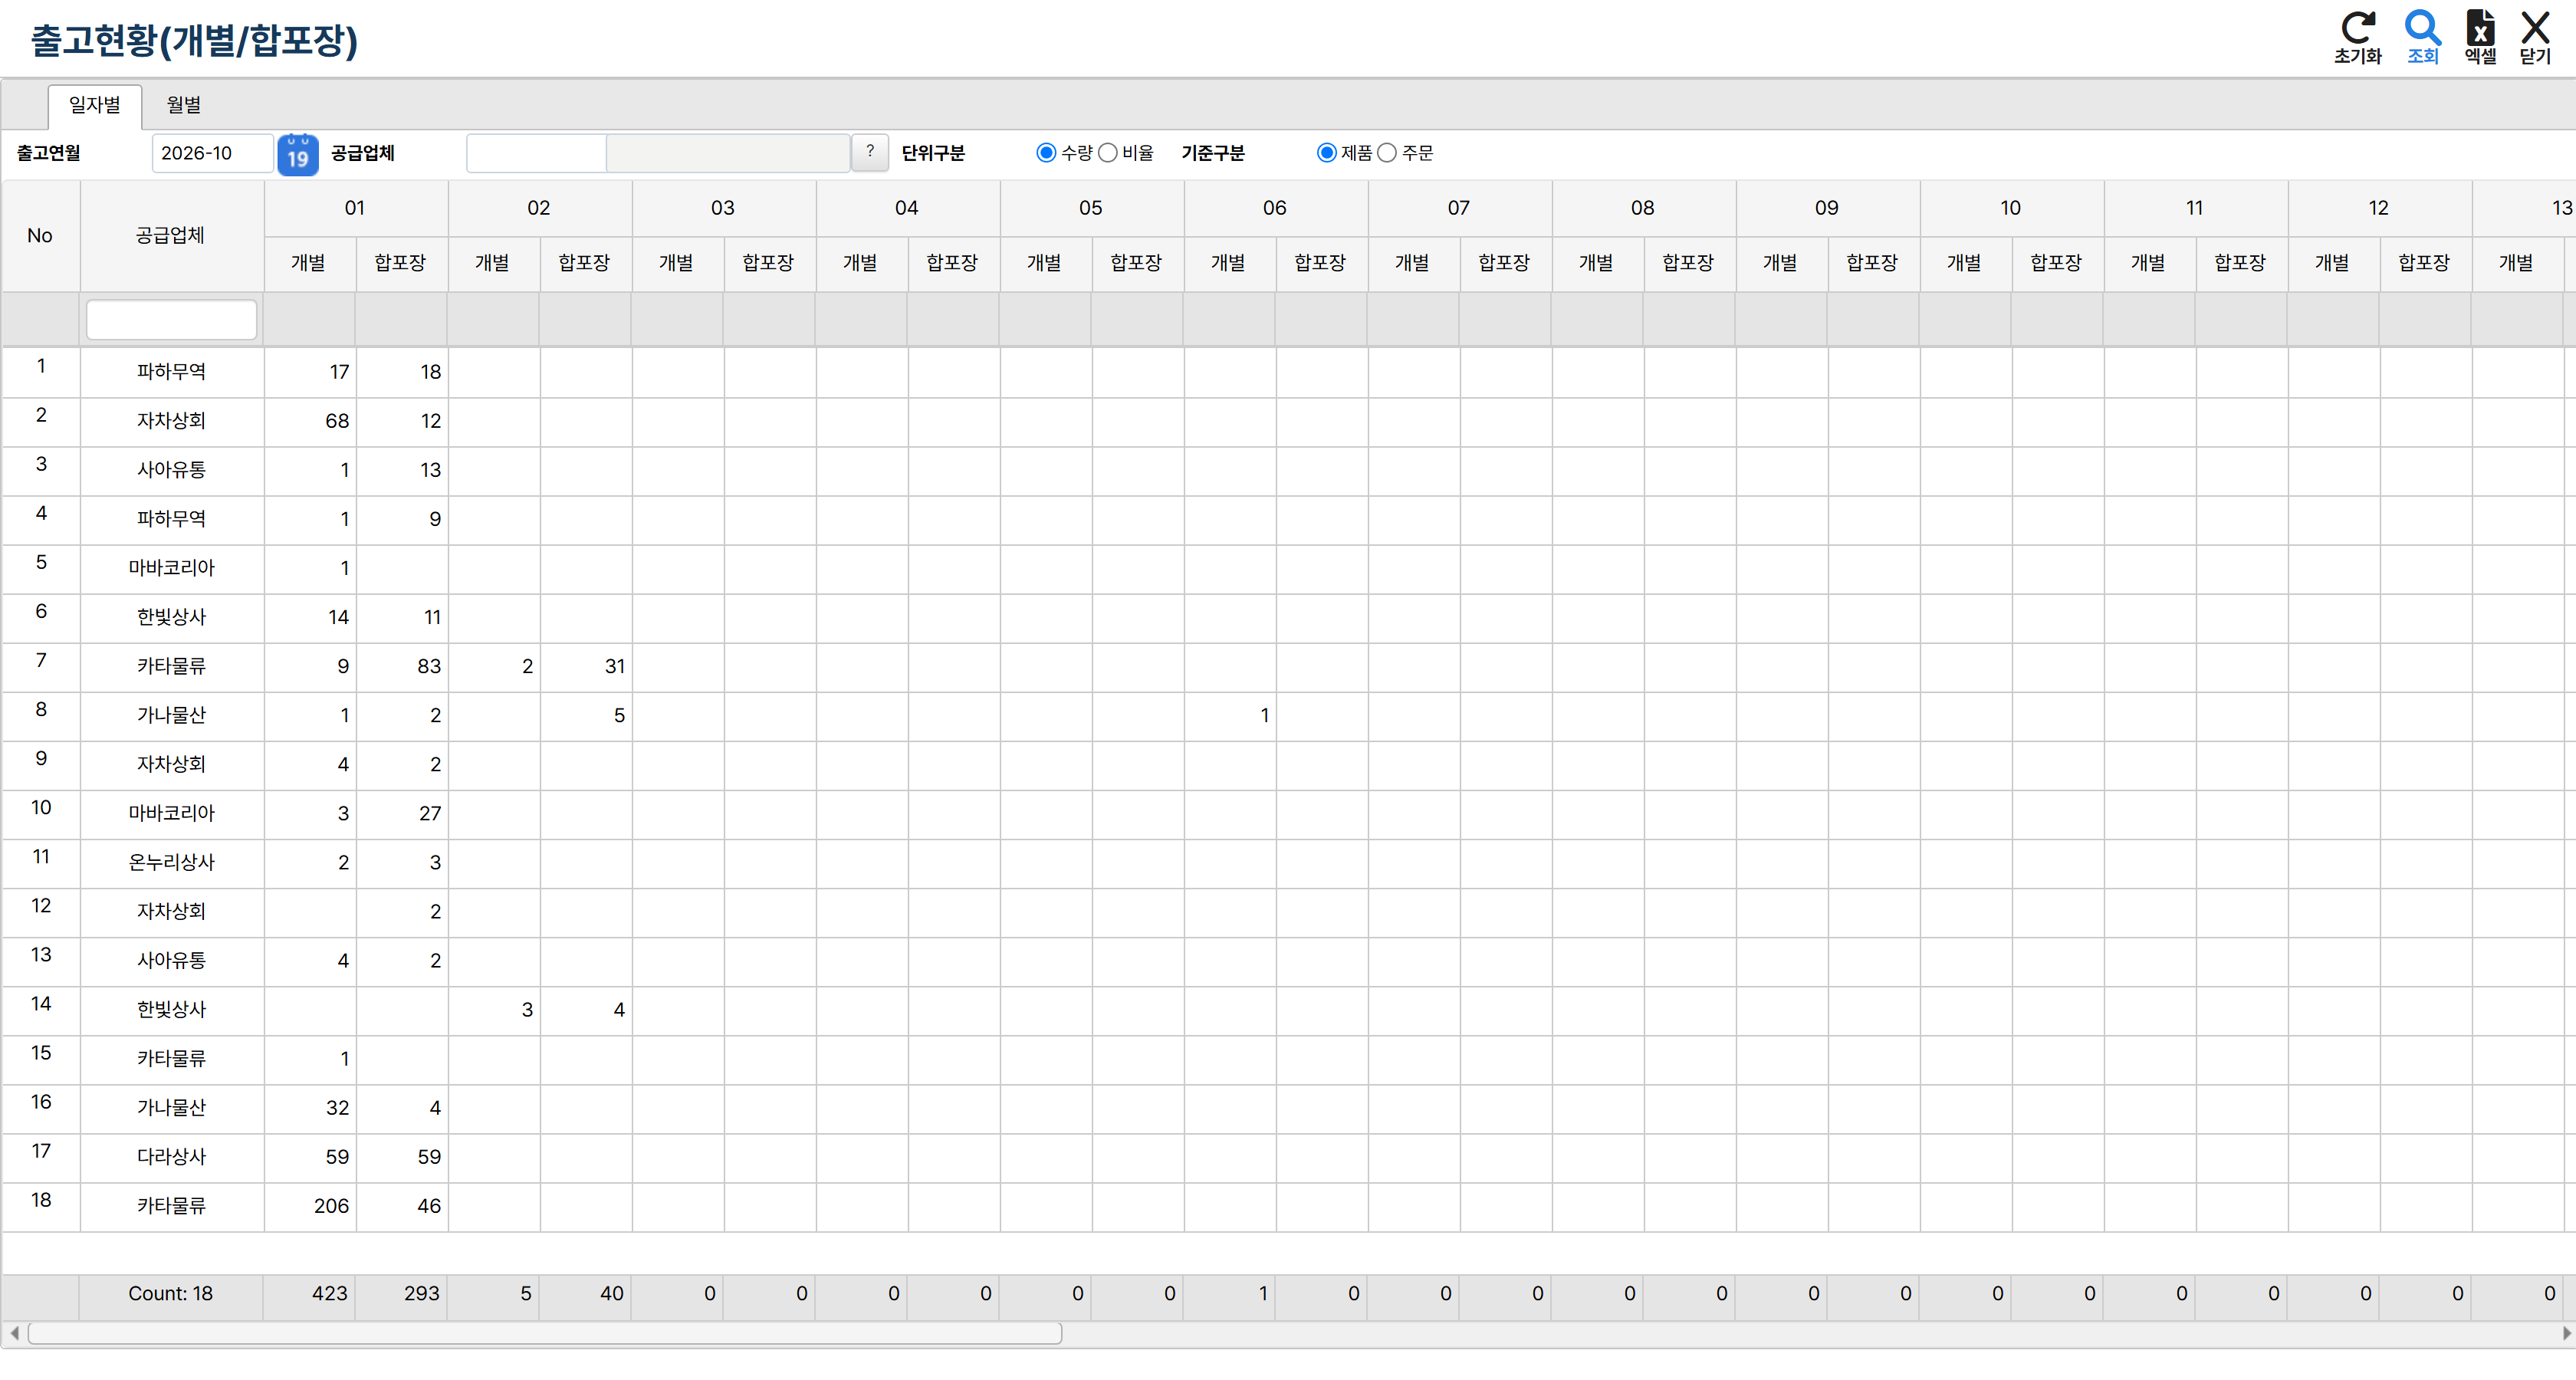Viewport: 2576px width, 1380px height.
Task: Switch to the 월별 tab
Action: click(184, 105)
